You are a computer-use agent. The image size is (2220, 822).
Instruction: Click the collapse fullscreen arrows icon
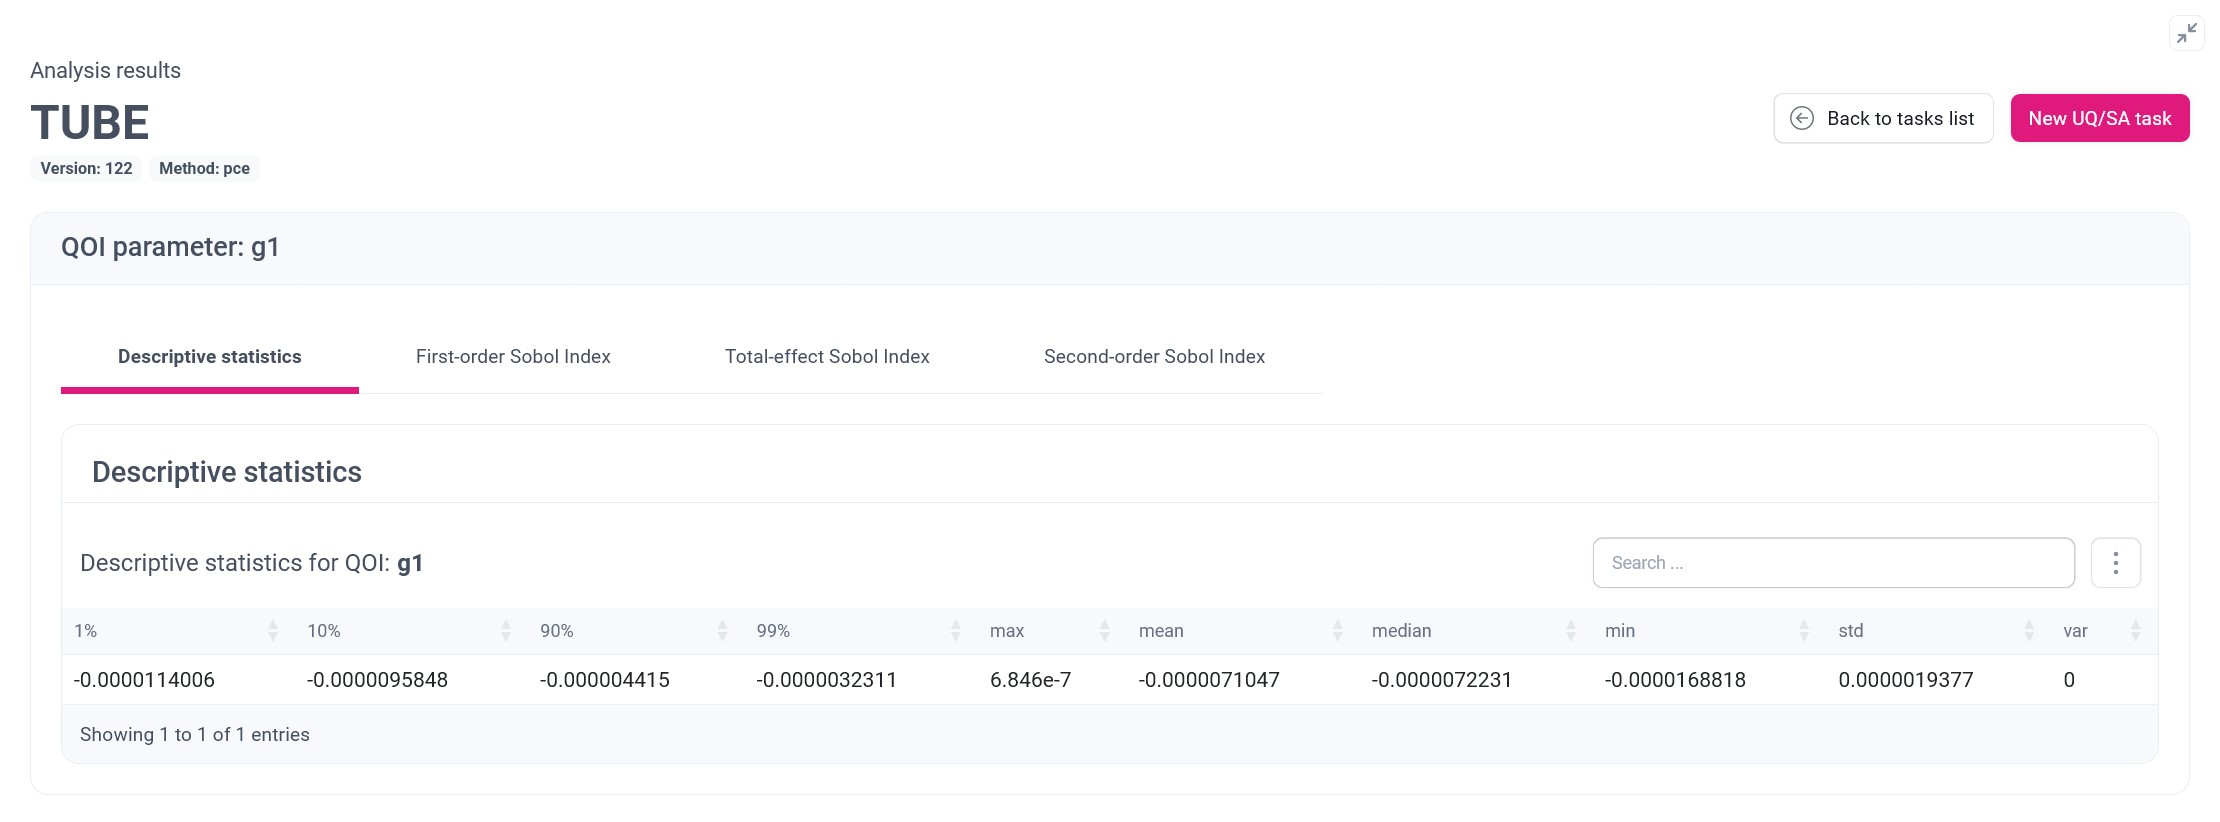click(x=2187, y=33)
